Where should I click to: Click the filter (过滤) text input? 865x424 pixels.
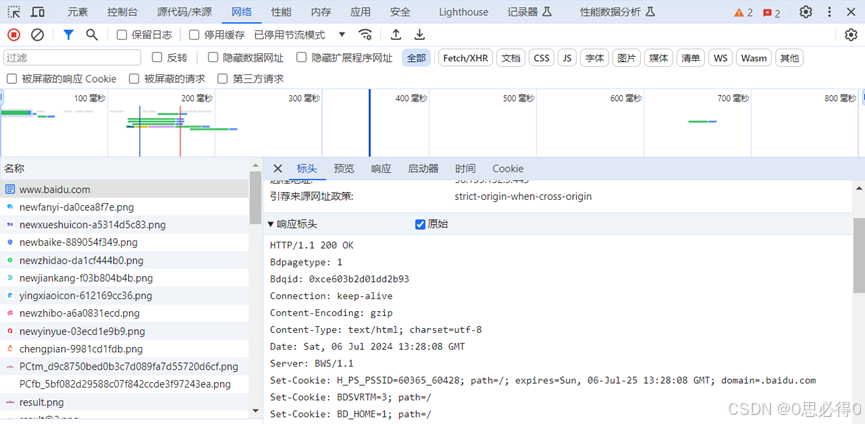click(72, 57)
